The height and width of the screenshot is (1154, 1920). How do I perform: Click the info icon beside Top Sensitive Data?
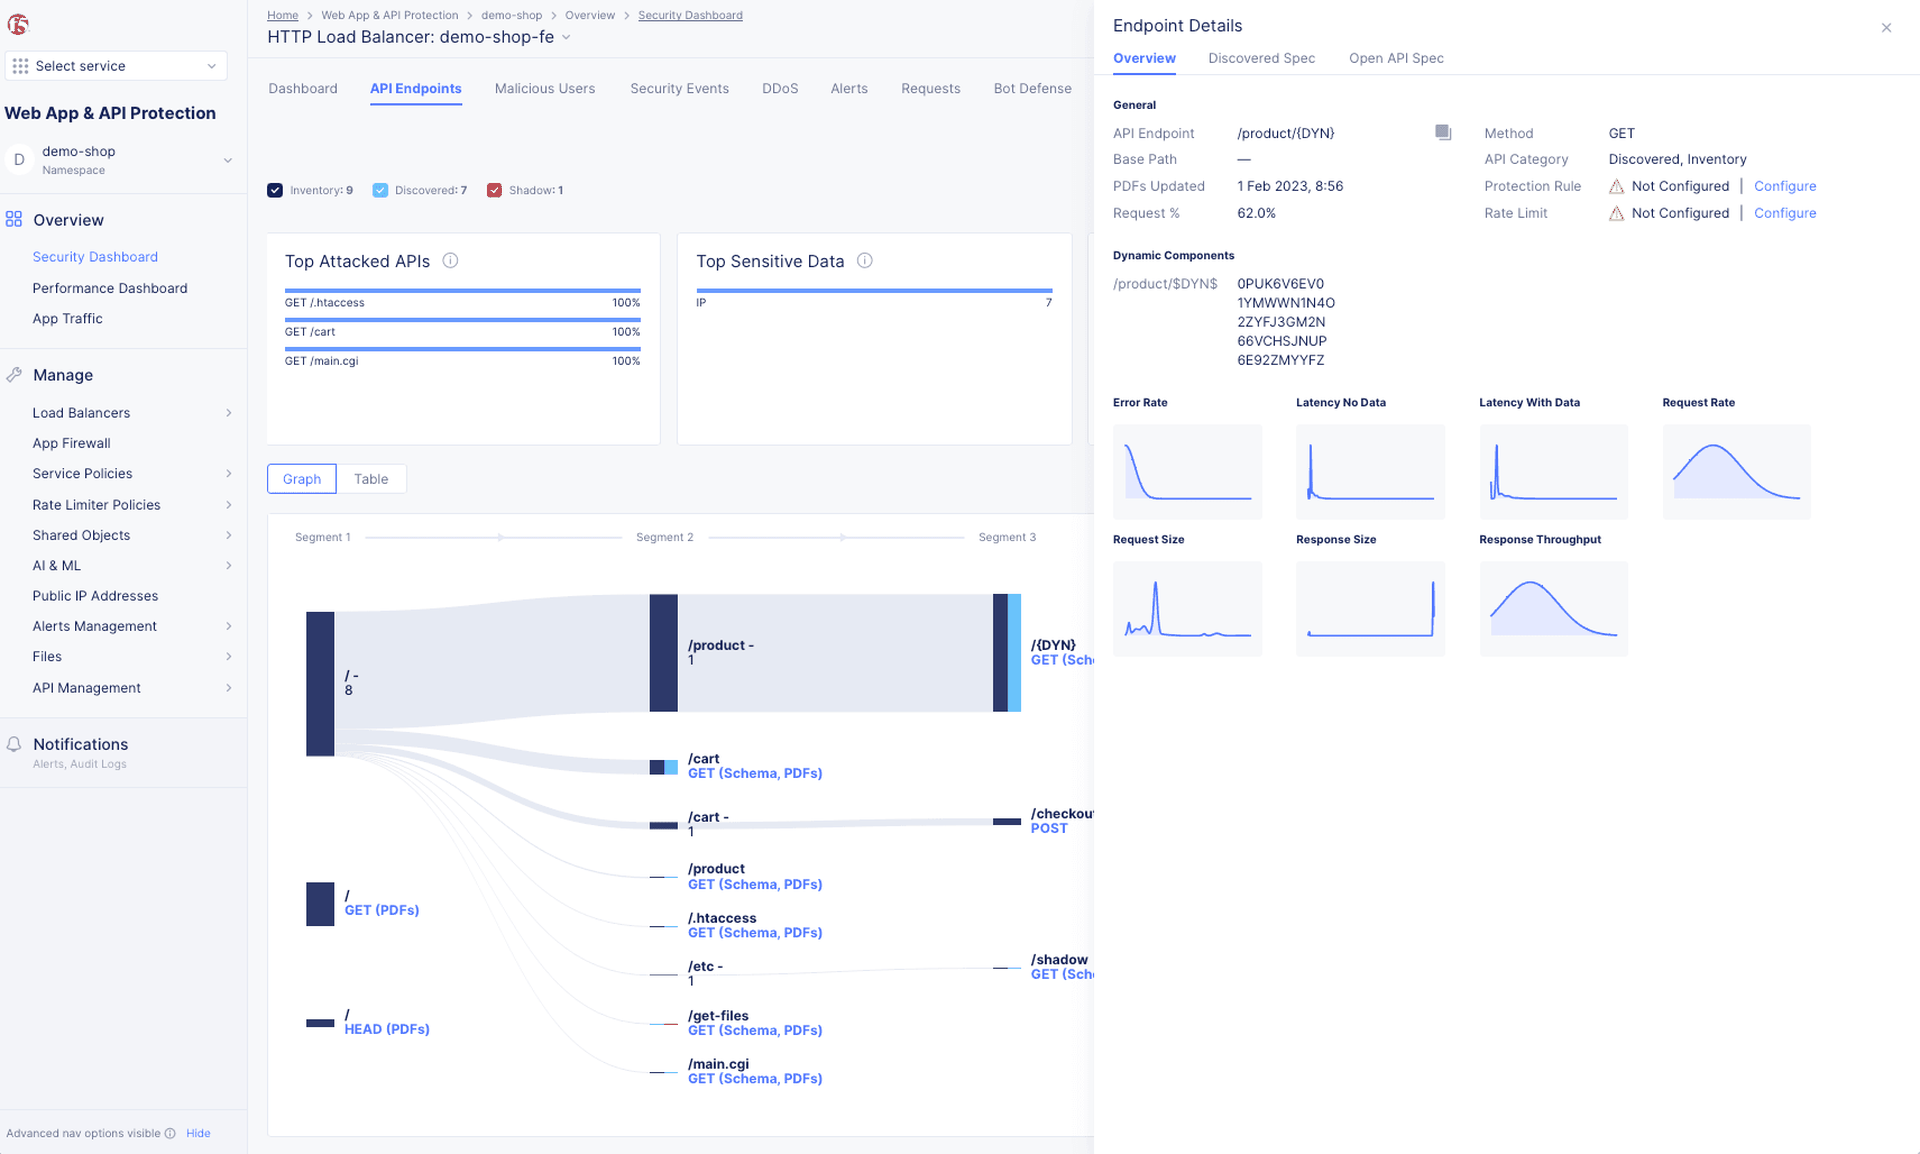(865, 261)
